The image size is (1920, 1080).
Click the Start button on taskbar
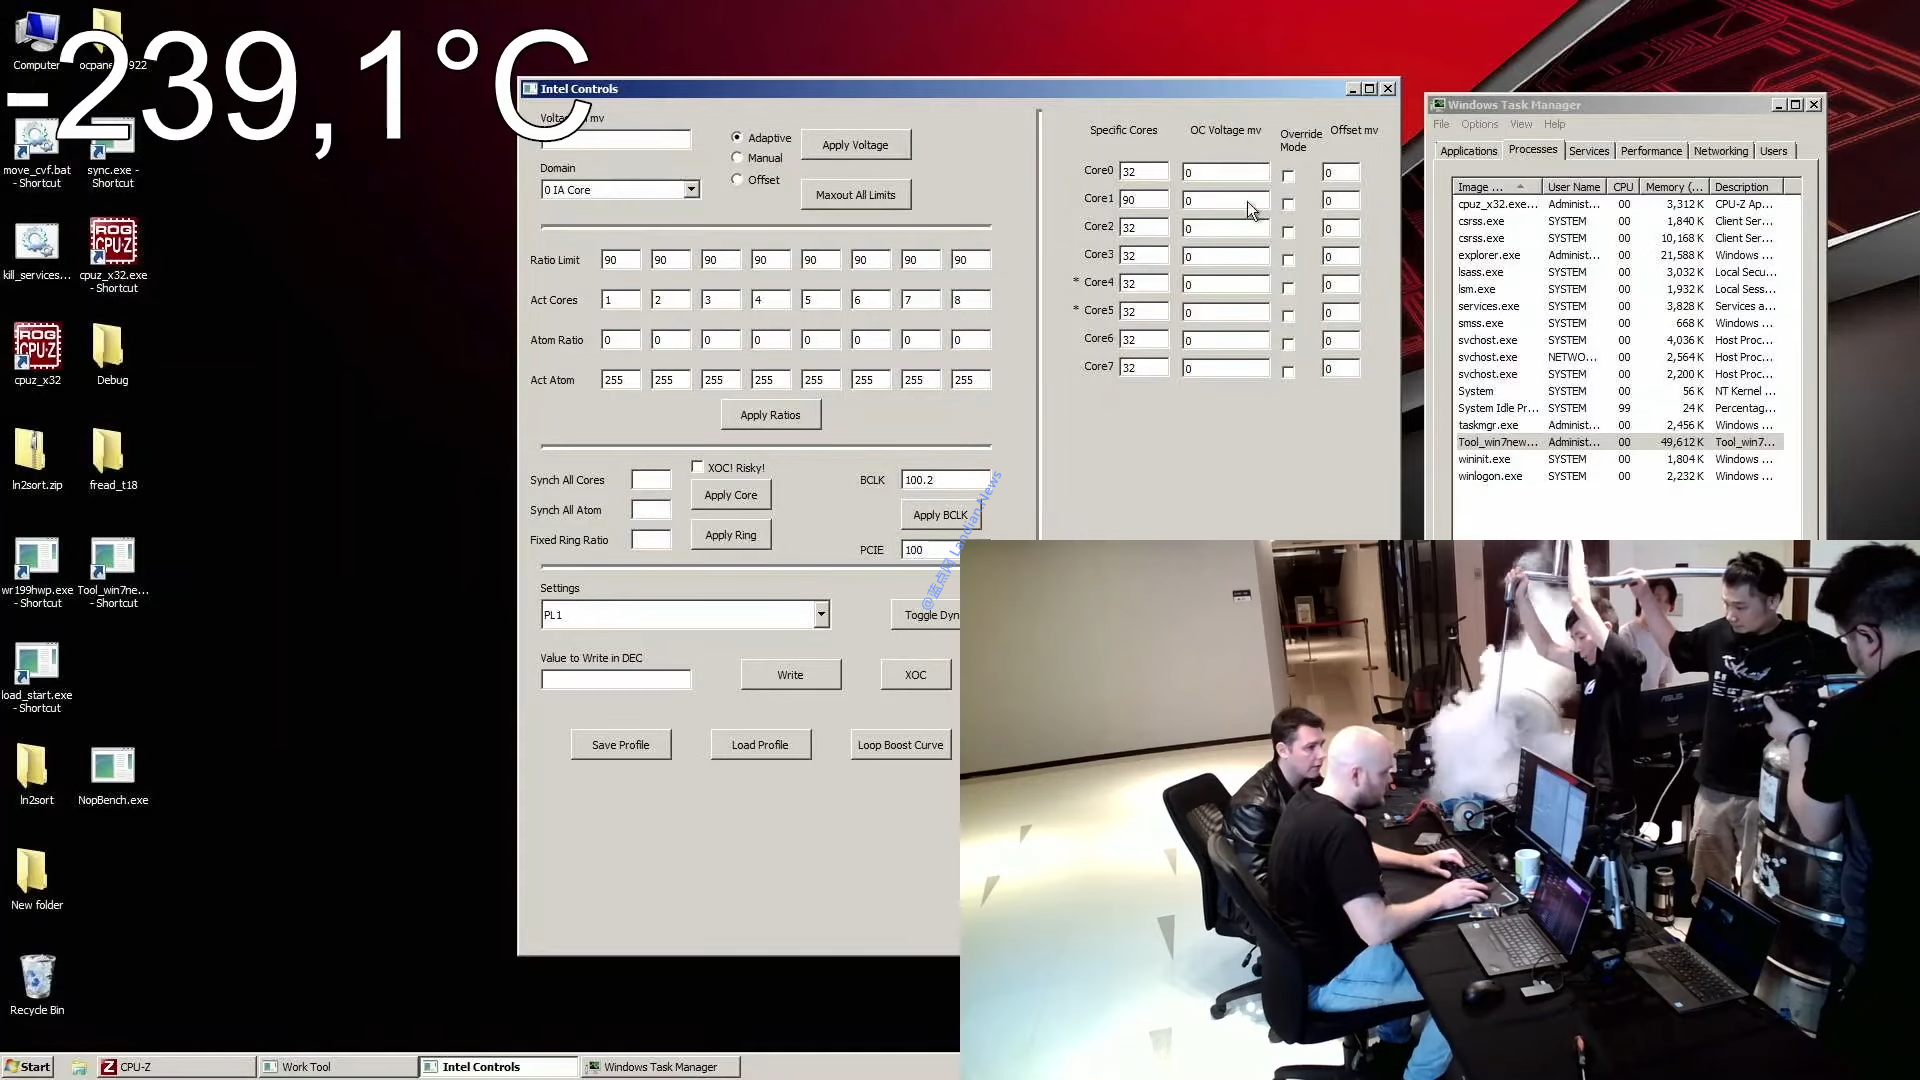[x=27, y=1067]
